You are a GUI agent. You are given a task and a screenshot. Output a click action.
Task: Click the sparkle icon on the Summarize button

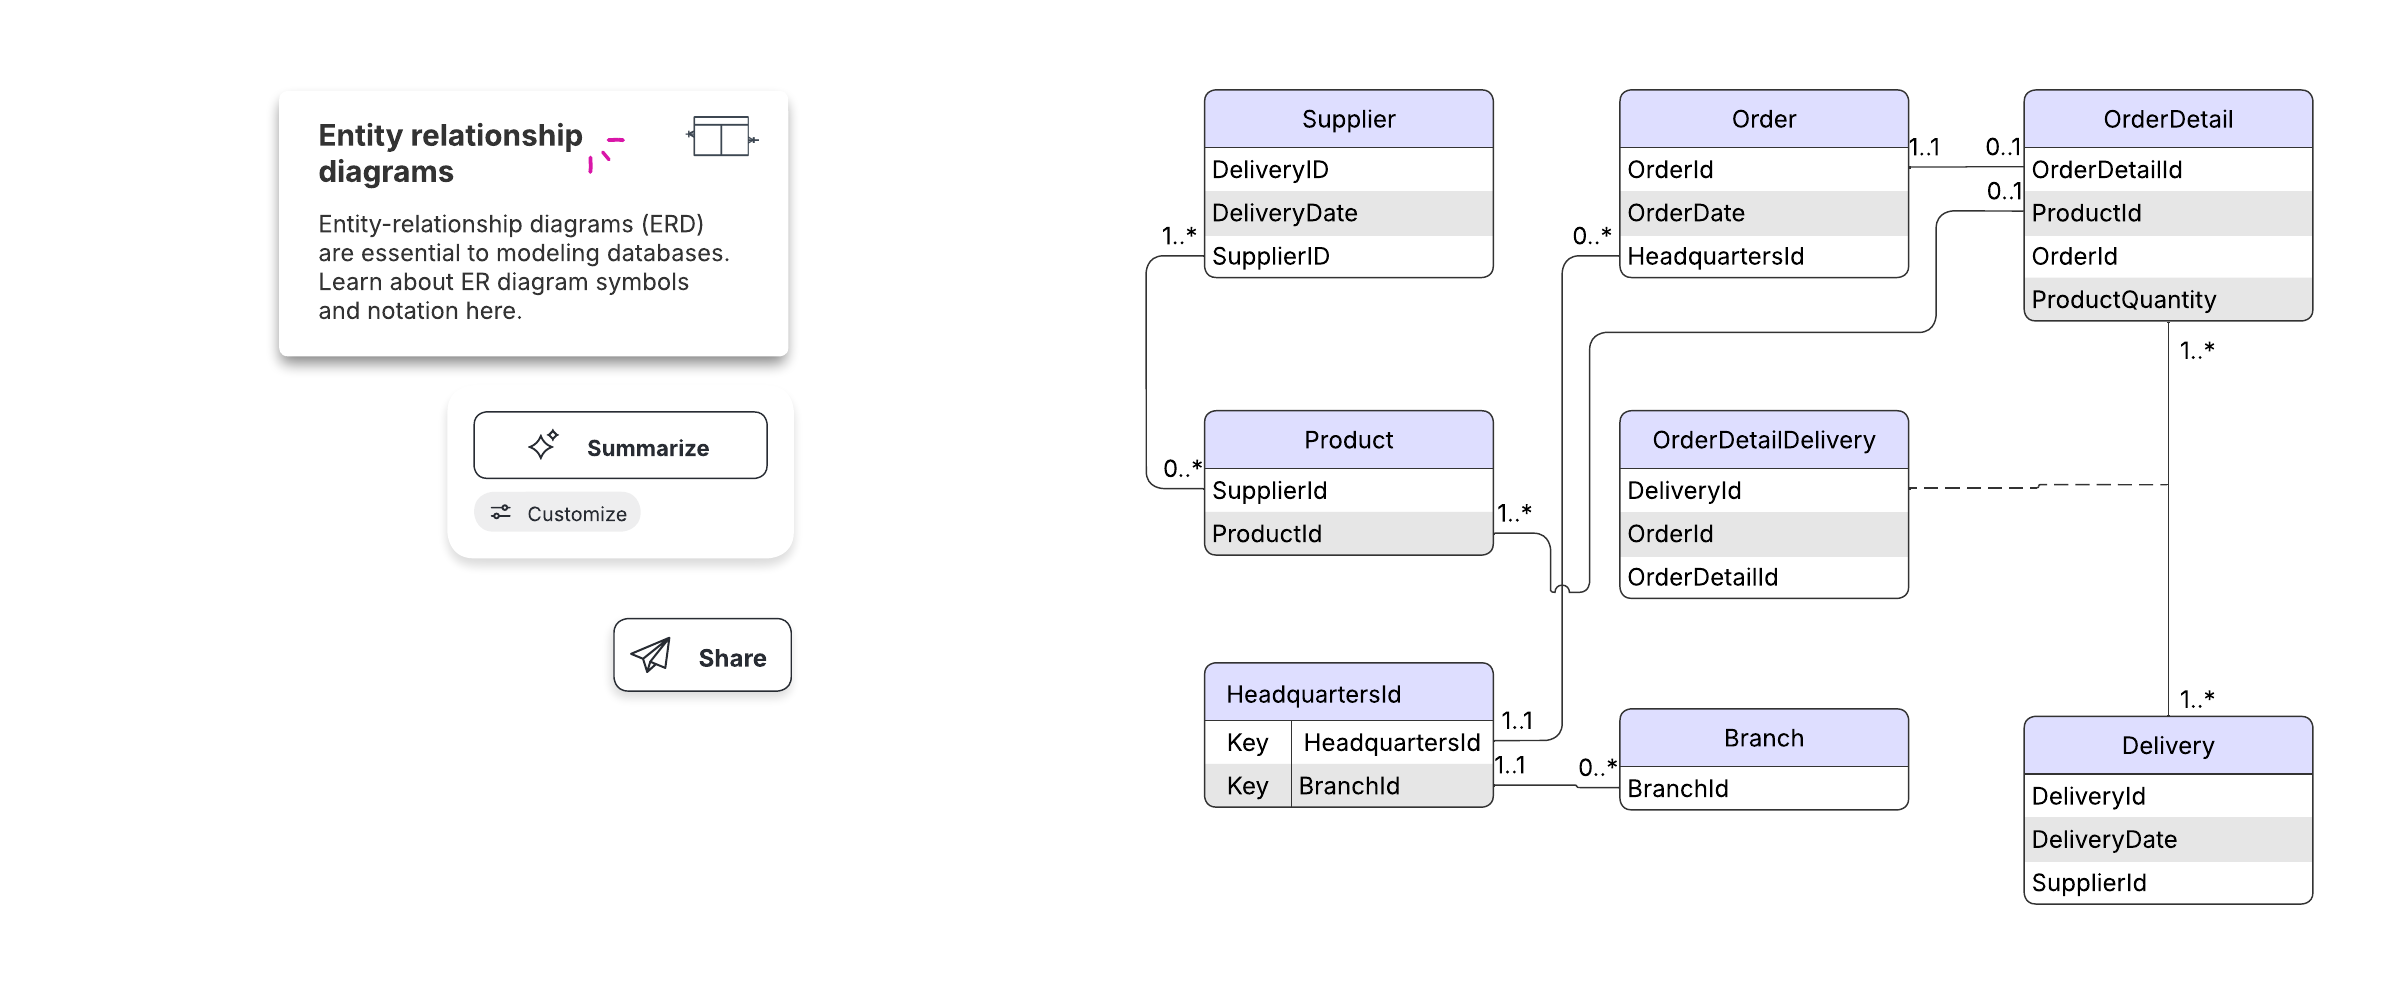(543, 445)
